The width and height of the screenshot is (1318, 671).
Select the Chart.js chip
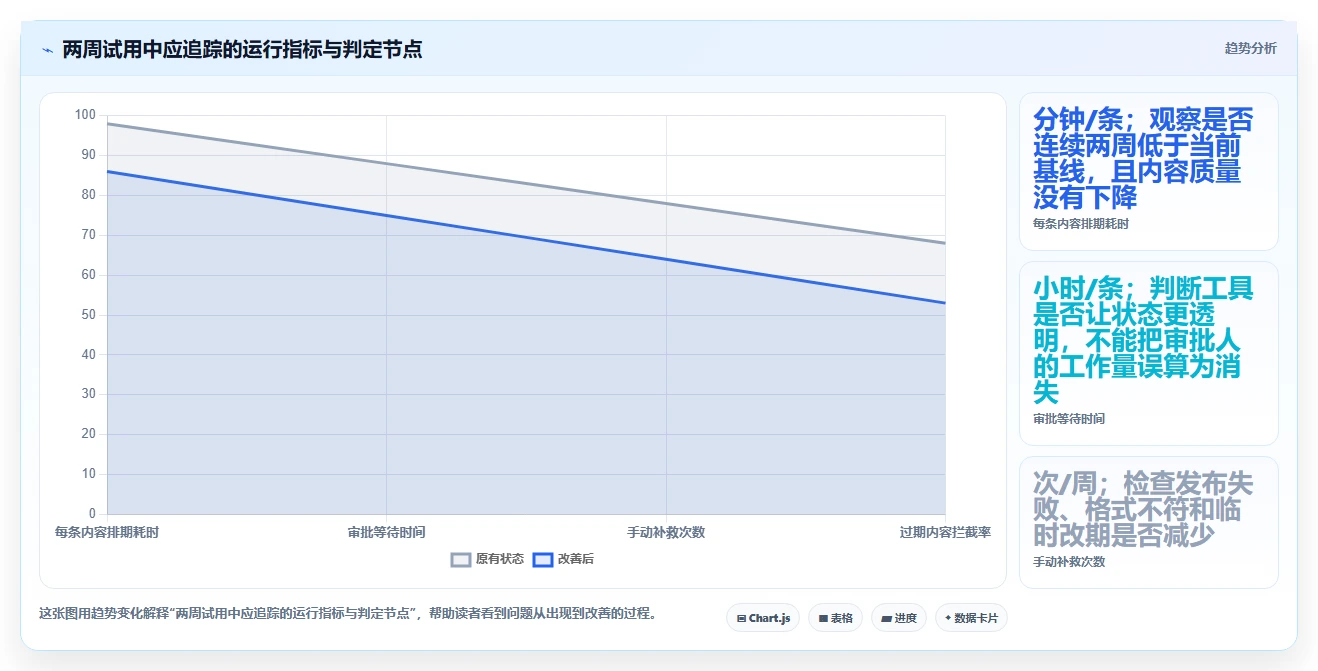pos(763,618)
